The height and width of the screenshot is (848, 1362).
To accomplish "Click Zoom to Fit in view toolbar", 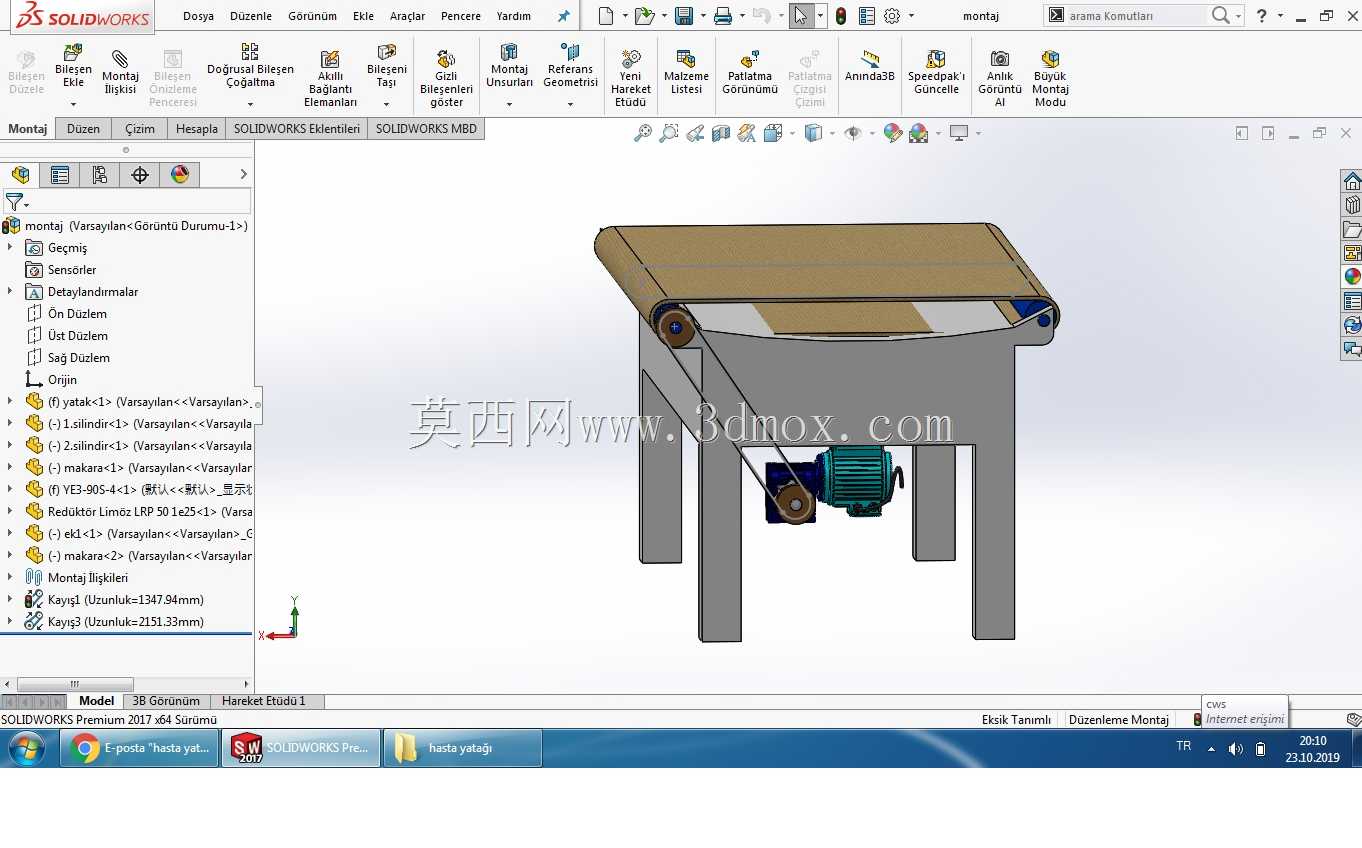I will pos(643,133).
